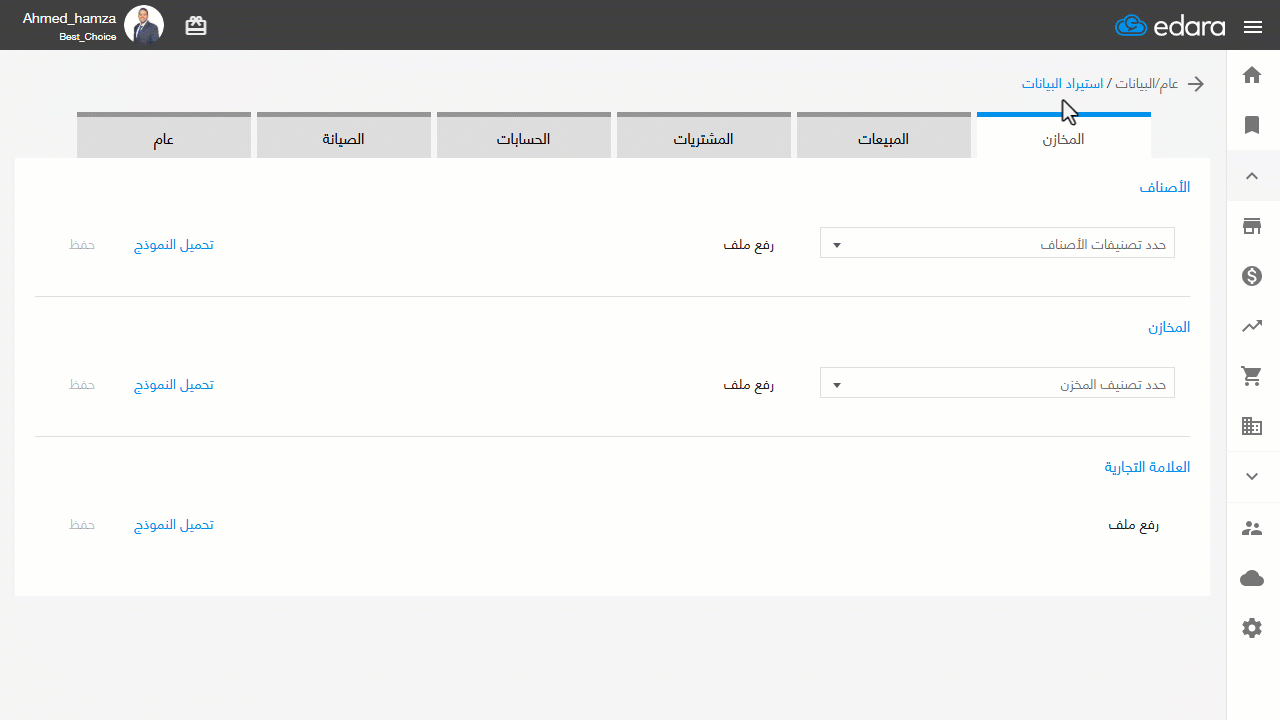
Task: Click استيراد البيانات breadcrumb link
Action: [1062, 84]
